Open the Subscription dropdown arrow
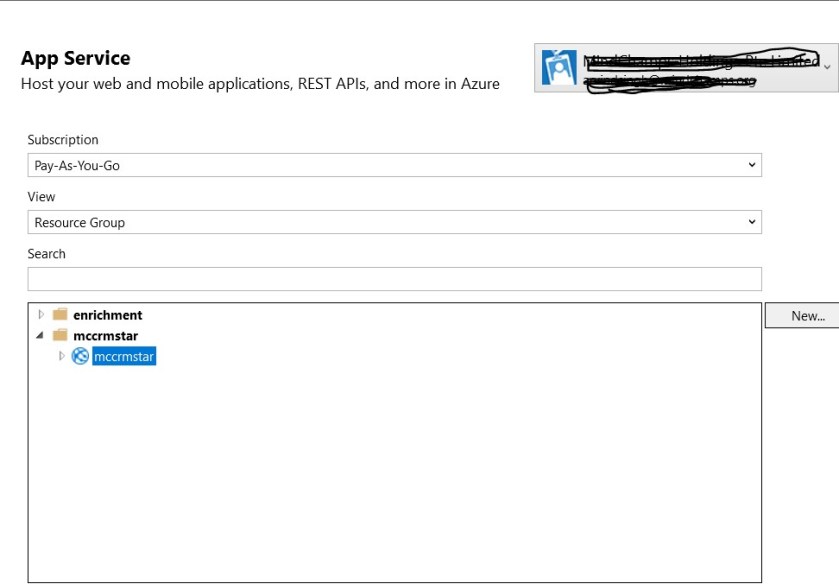Viewport: 839px width, 584px height. [x=751, y=165]
